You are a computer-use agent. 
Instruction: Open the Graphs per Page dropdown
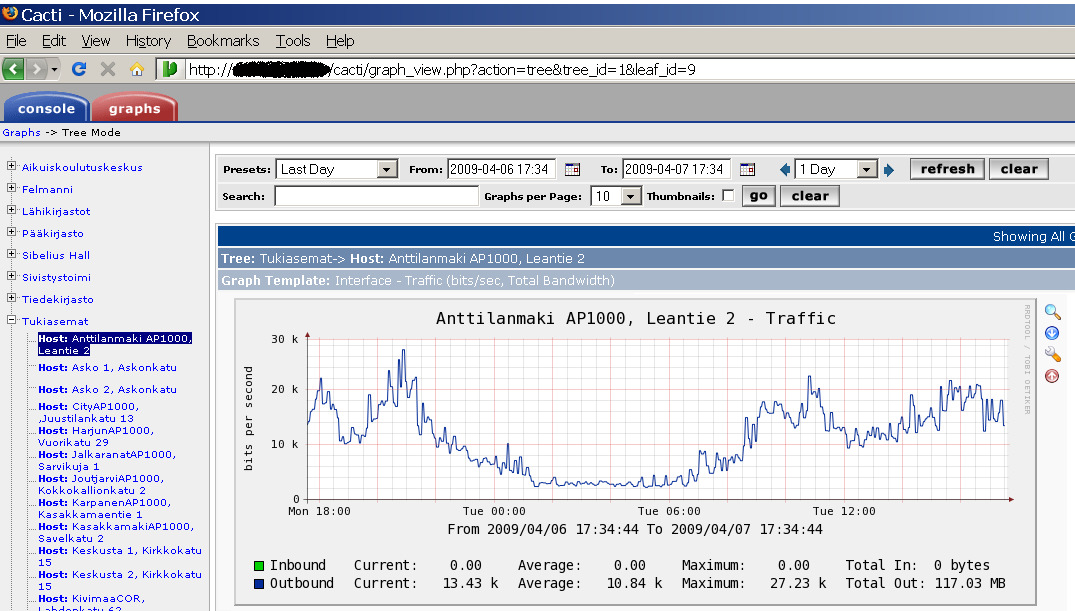616,196
